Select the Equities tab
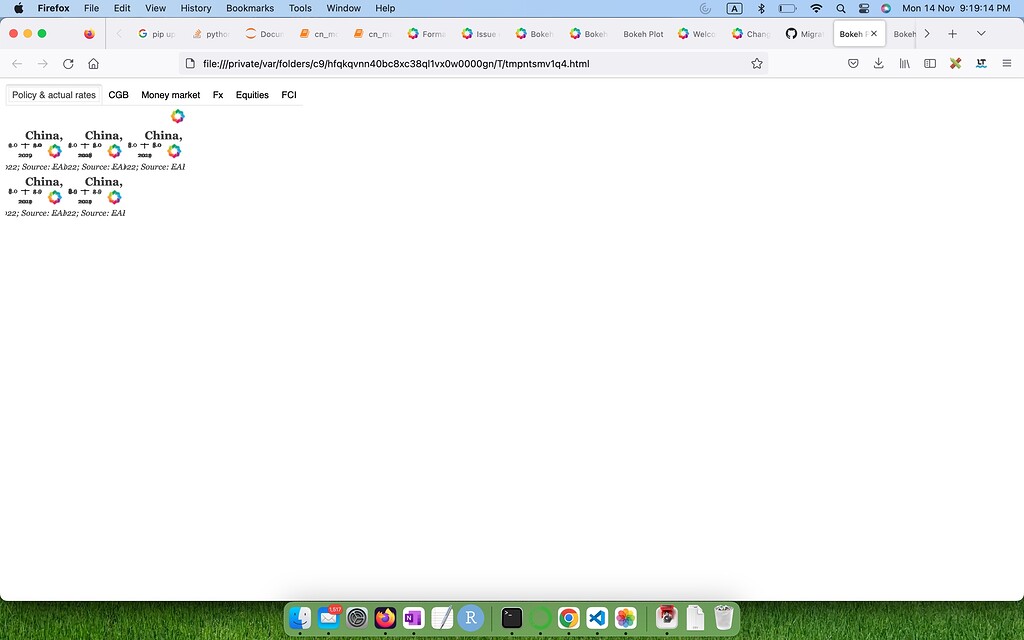 pos(252,95)
